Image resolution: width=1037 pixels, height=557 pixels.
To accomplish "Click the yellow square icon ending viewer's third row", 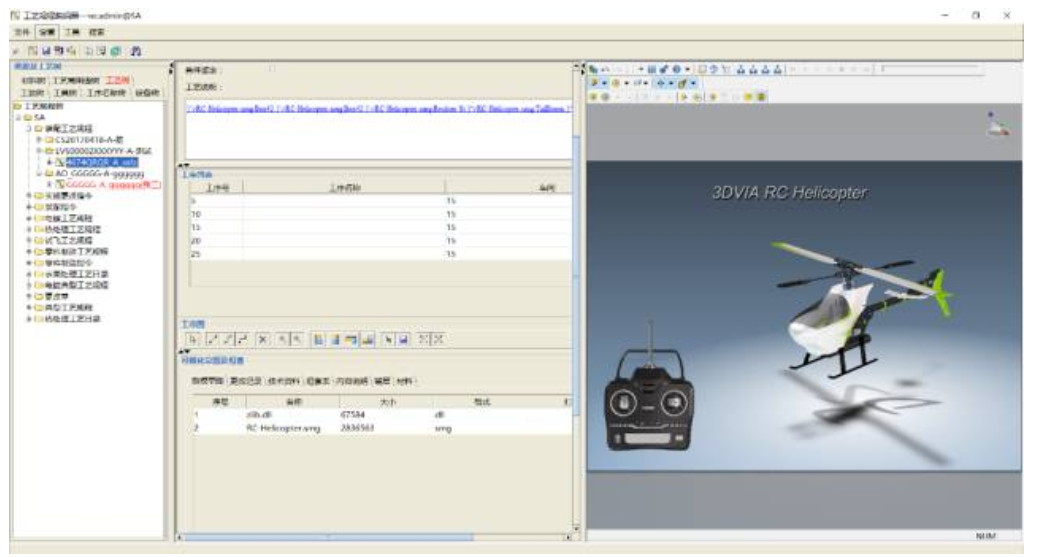I will [x=761, y=97].
